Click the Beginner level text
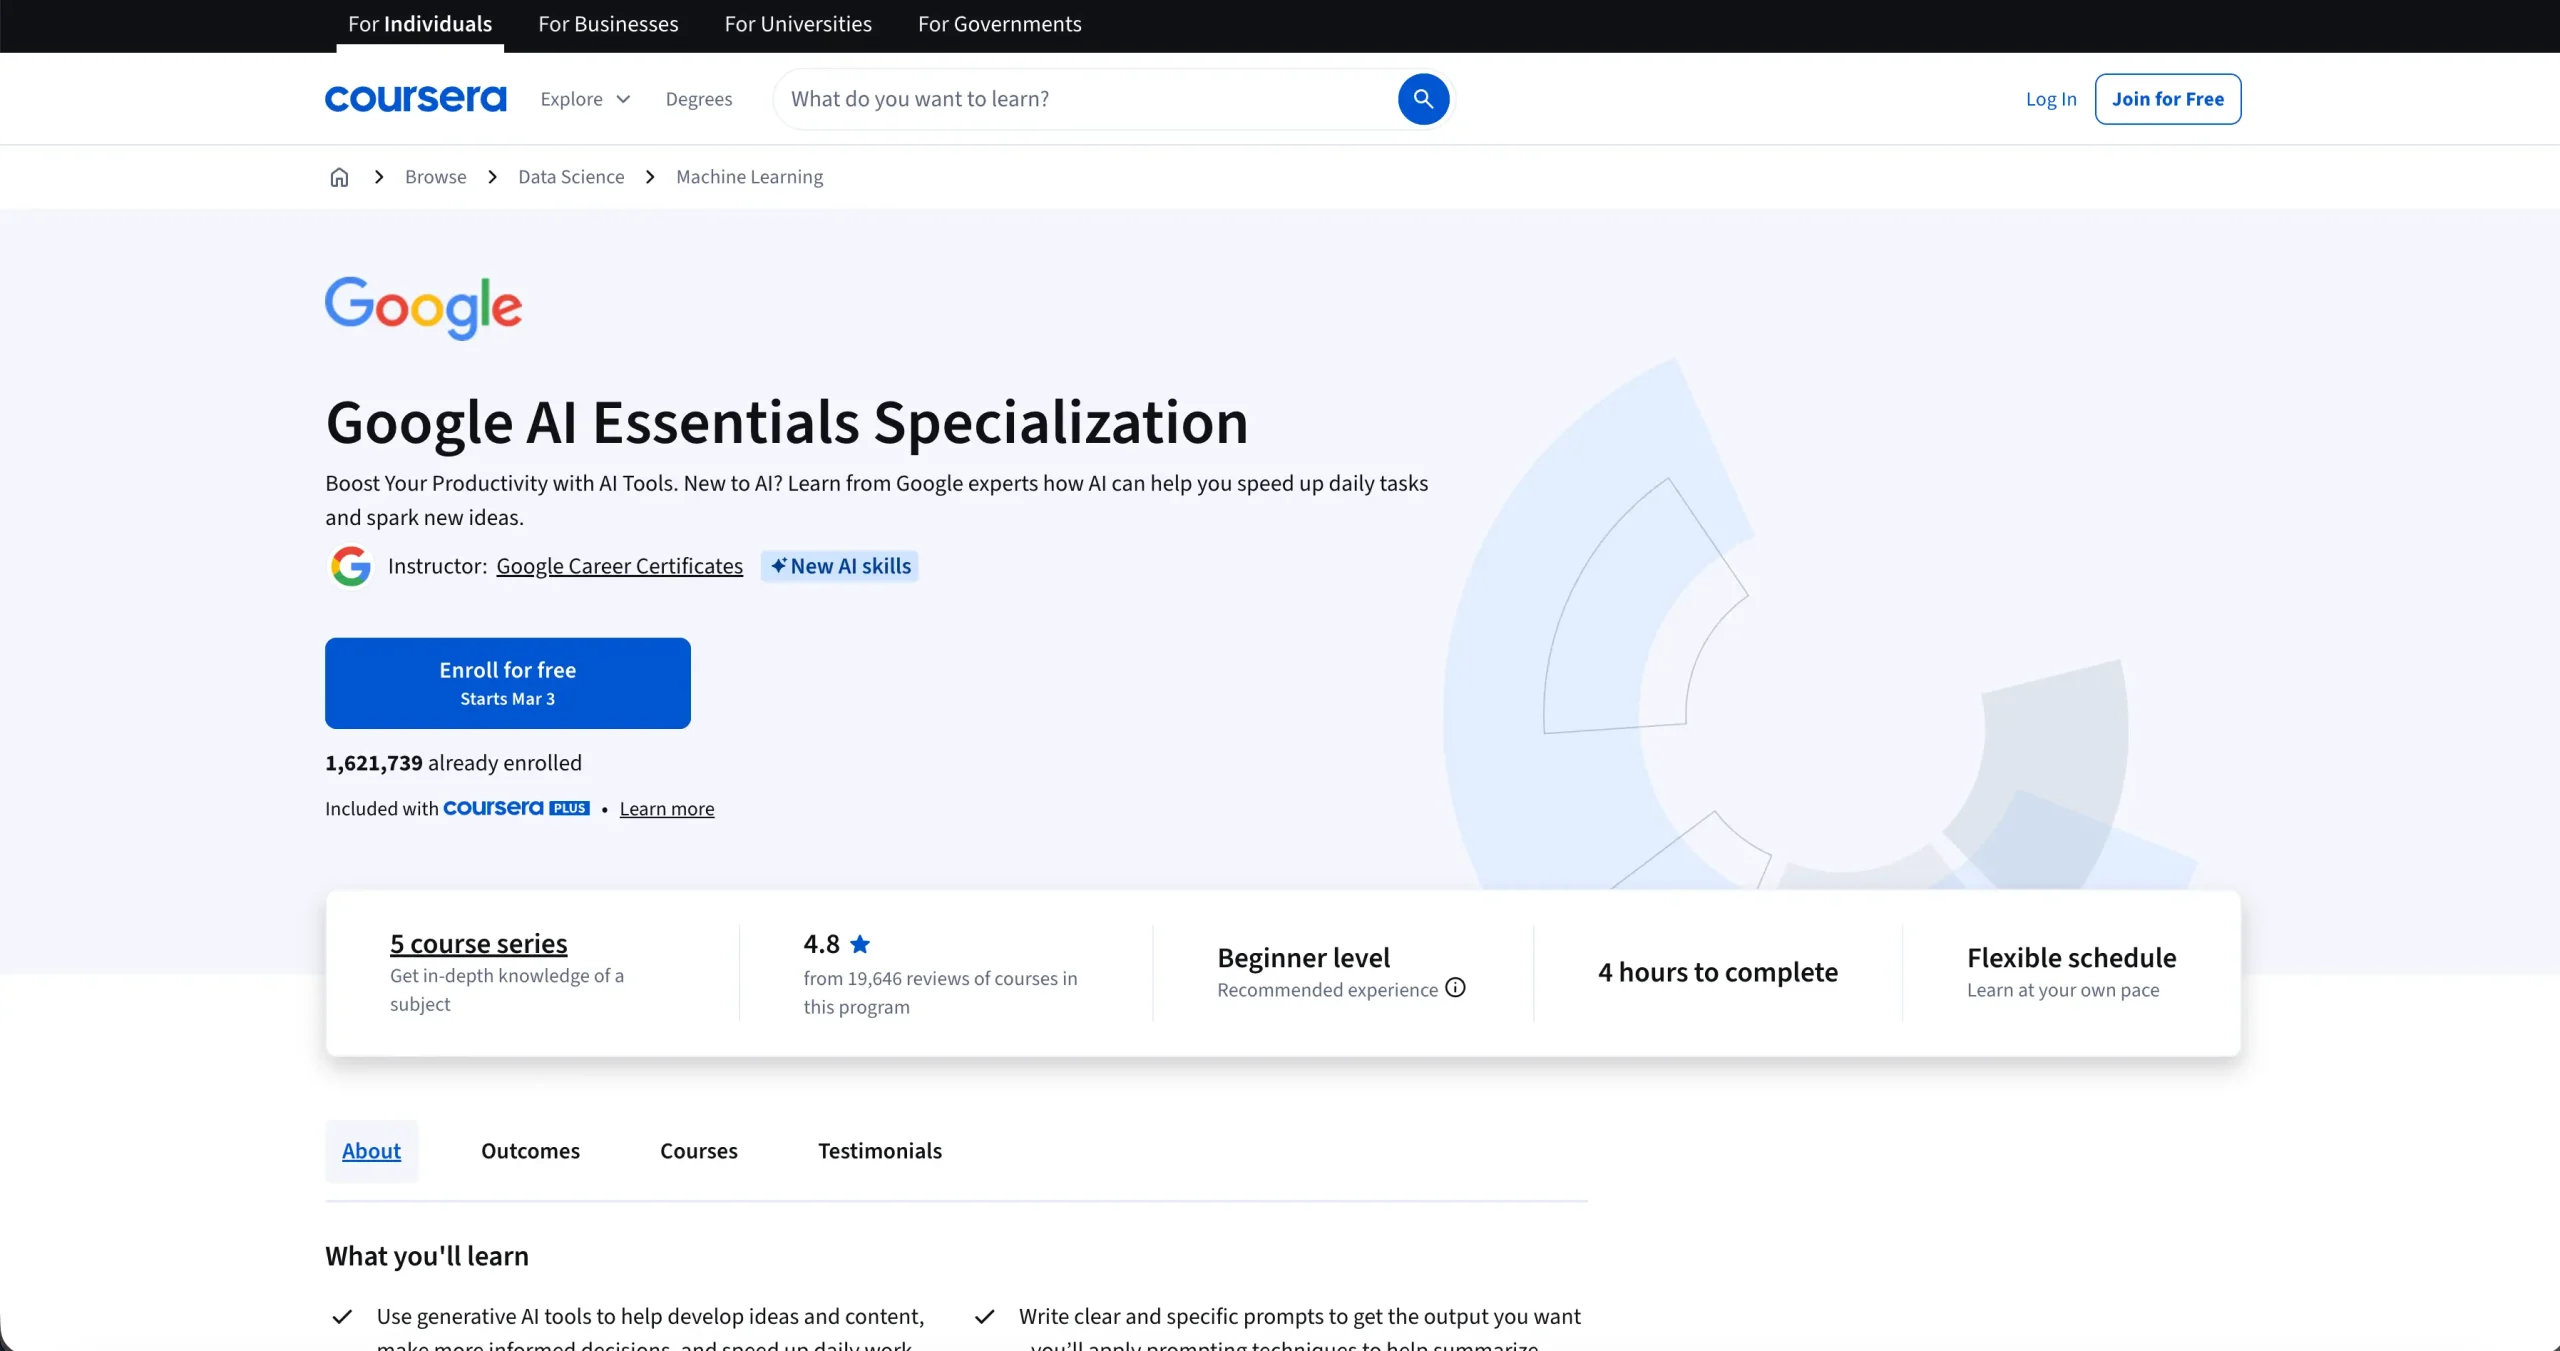This screenshot has height=1351, width=2560. (x=1304, y=958)
